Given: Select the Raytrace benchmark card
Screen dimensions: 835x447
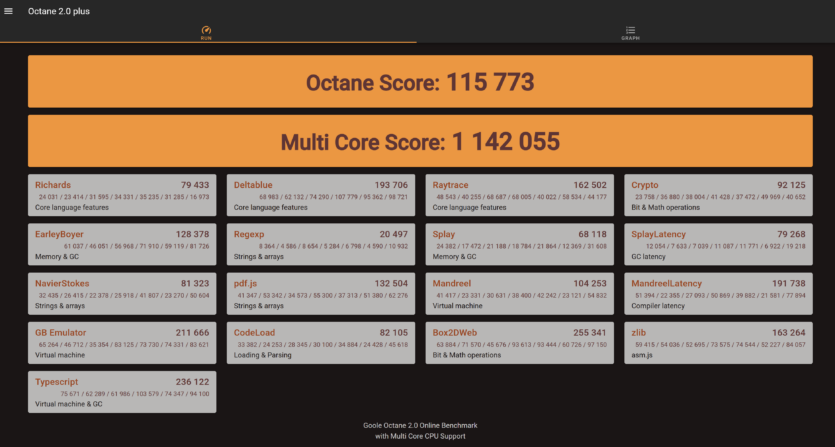Looking at the screenshot, I should pyautogui.click(x=519, y=195).
